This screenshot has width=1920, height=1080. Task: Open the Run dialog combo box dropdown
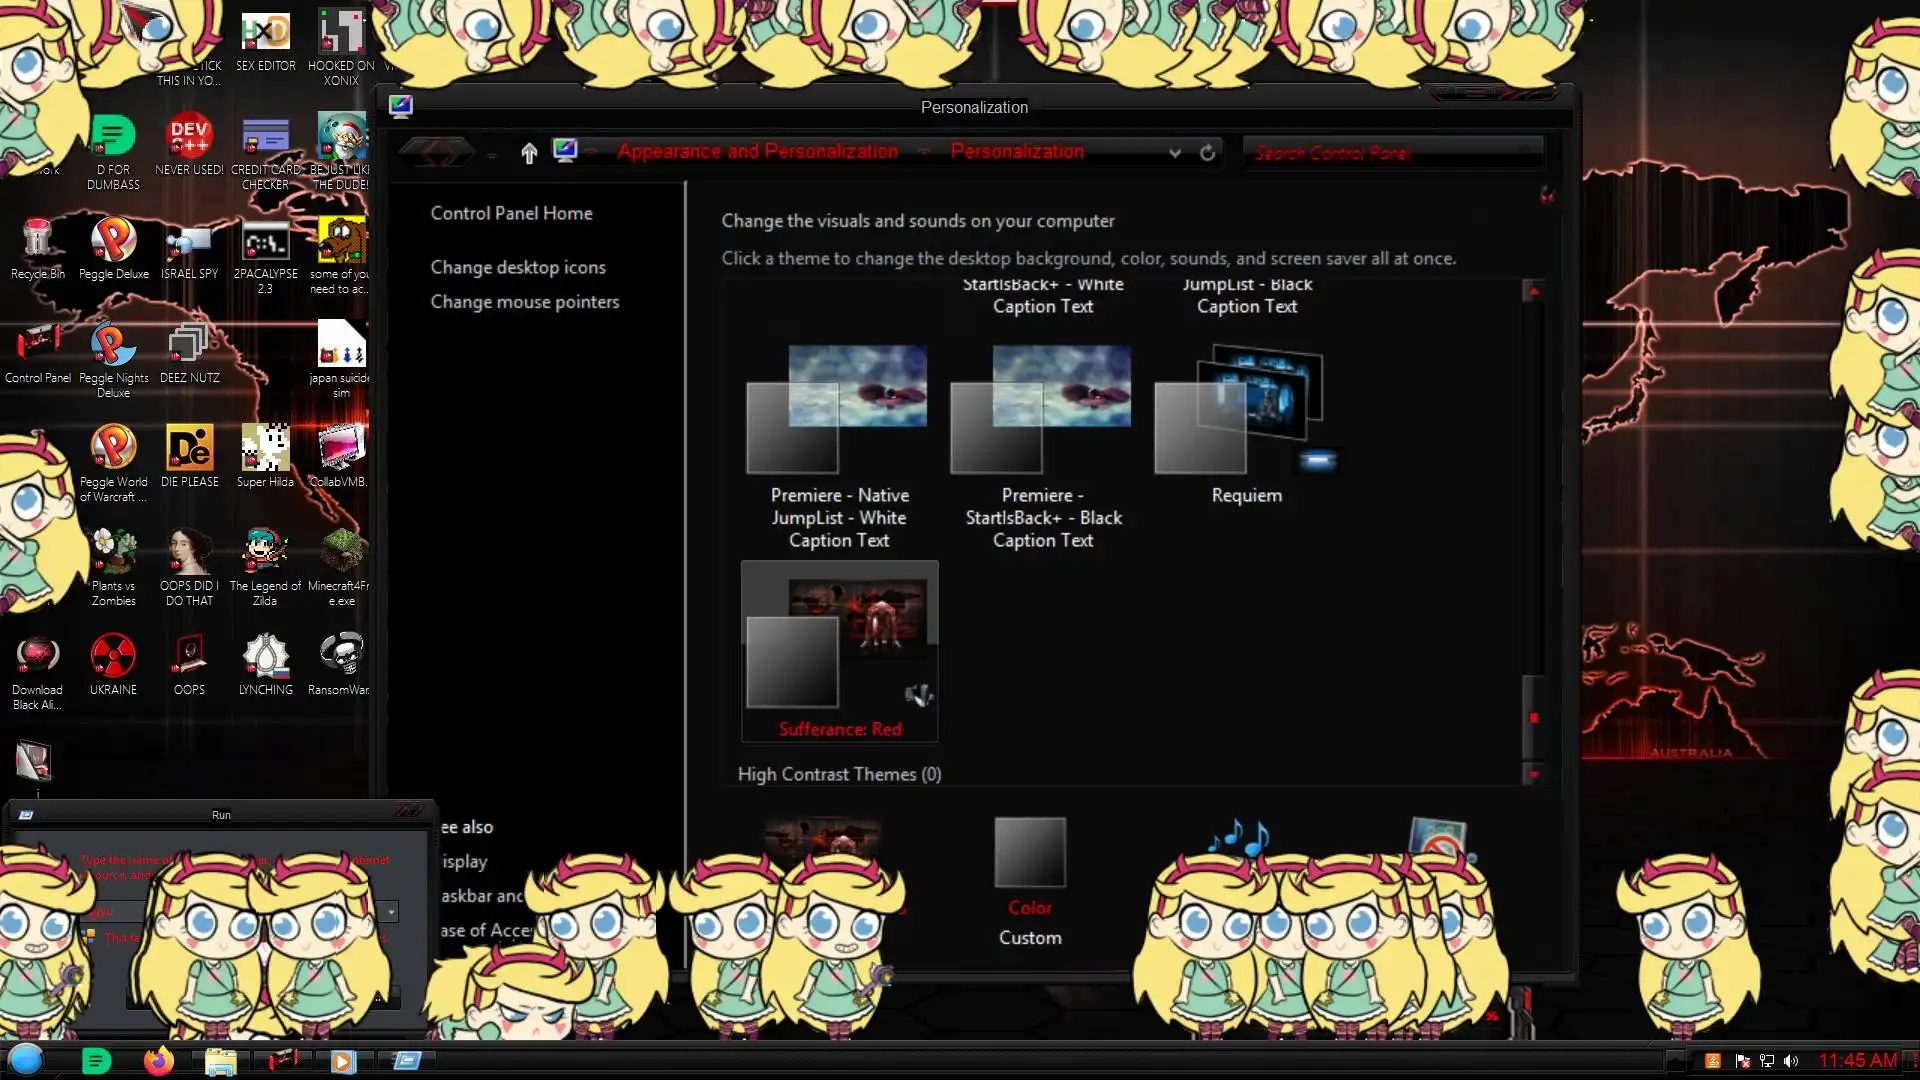[x=391, y=911]
